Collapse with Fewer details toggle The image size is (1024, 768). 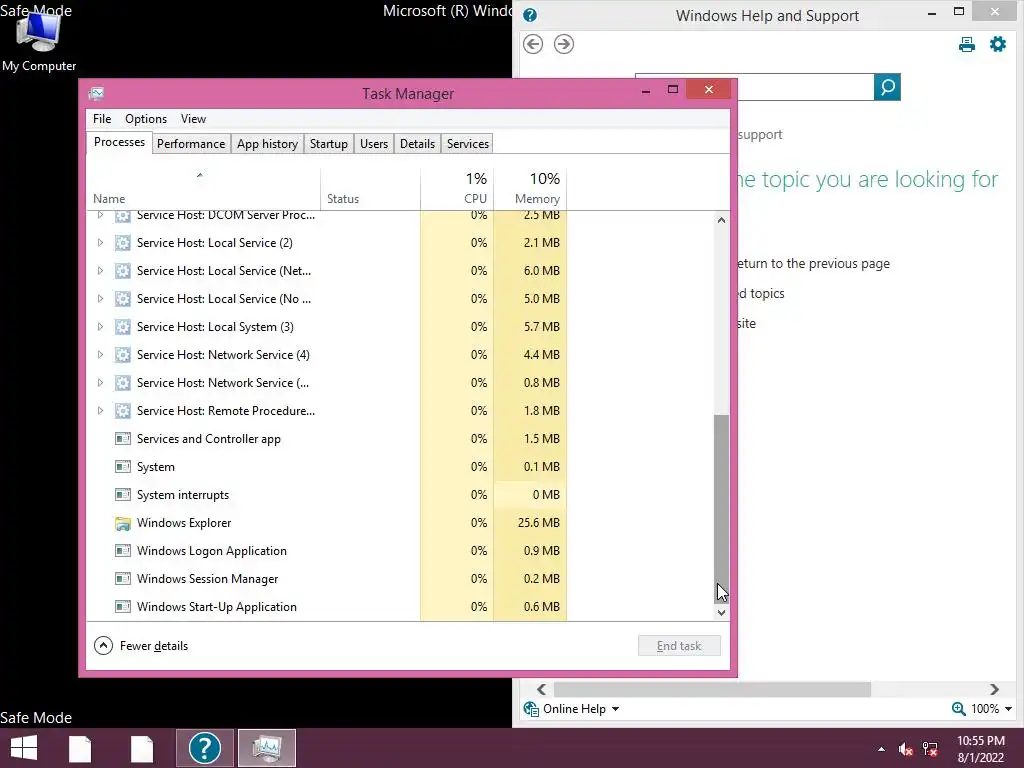coord(141,646)
